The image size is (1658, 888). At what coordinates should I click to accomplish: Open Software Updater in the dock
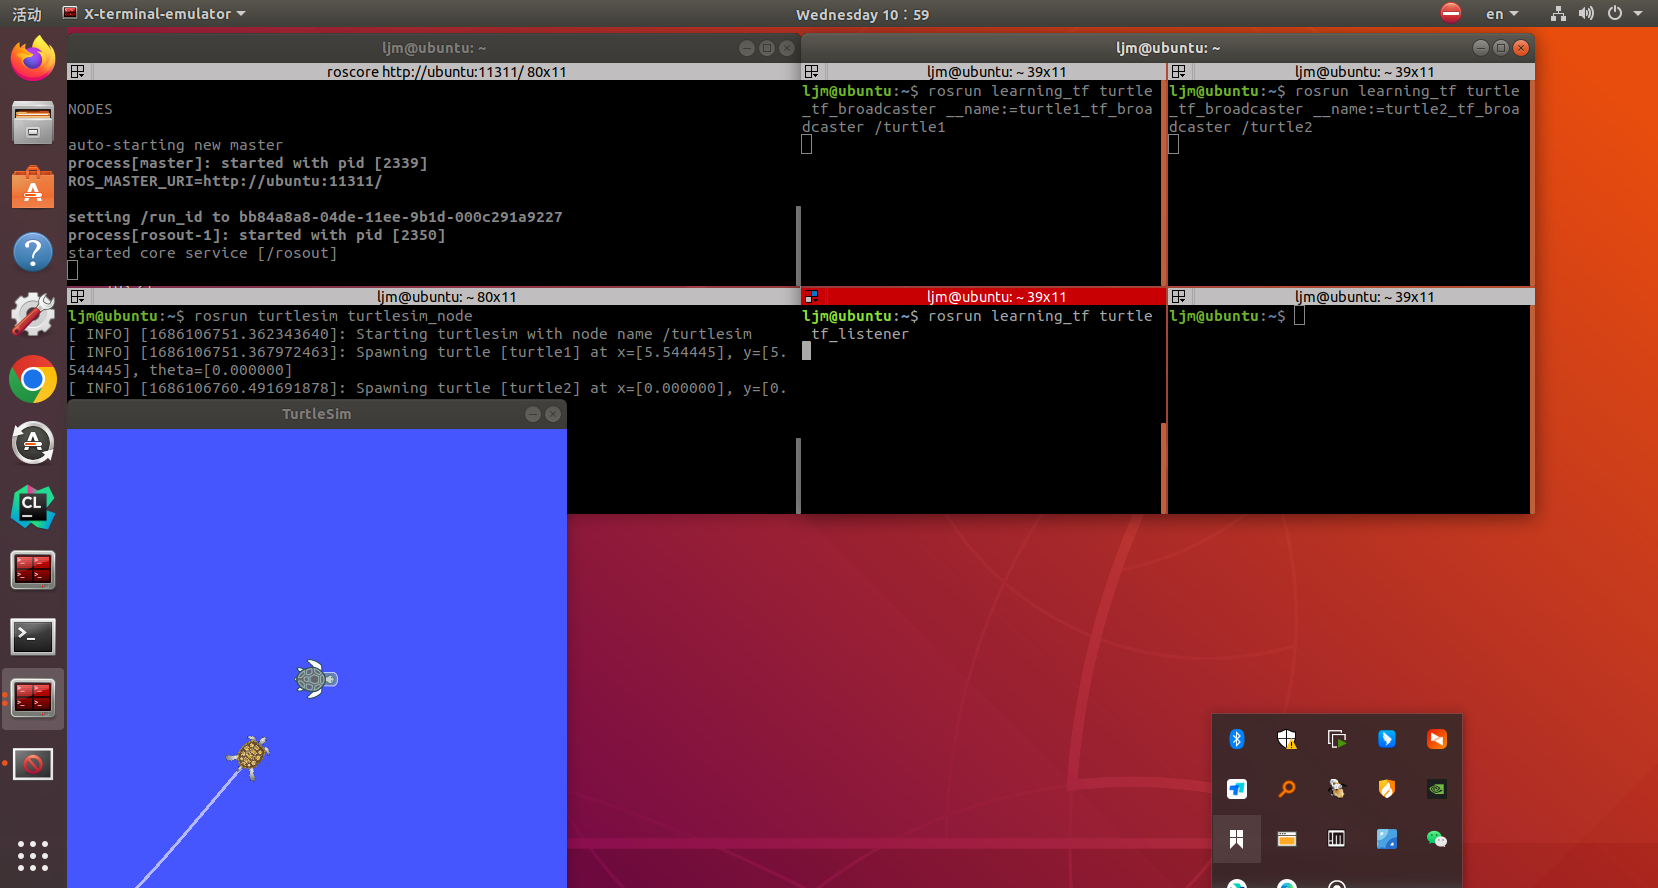coord(33,443)
